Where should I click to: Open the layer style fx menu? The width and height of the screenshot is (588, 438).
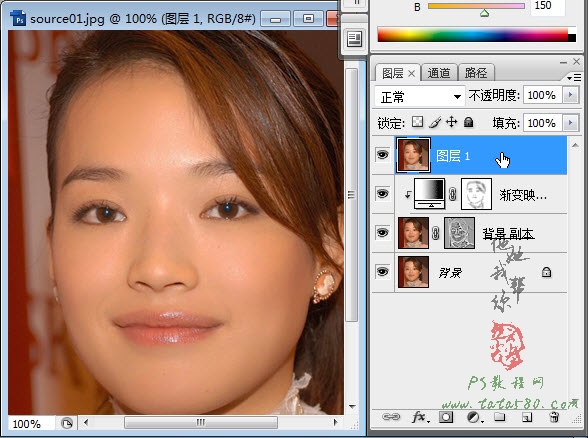[x=419, y=417]
